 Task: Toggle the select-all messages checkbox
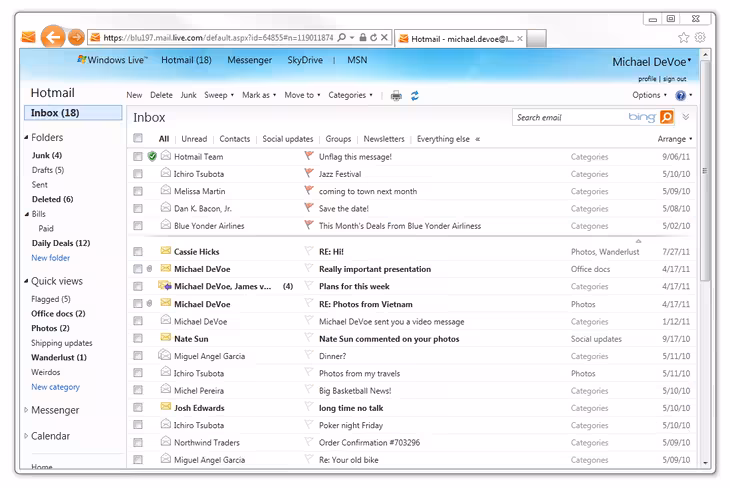coord(137,138)
